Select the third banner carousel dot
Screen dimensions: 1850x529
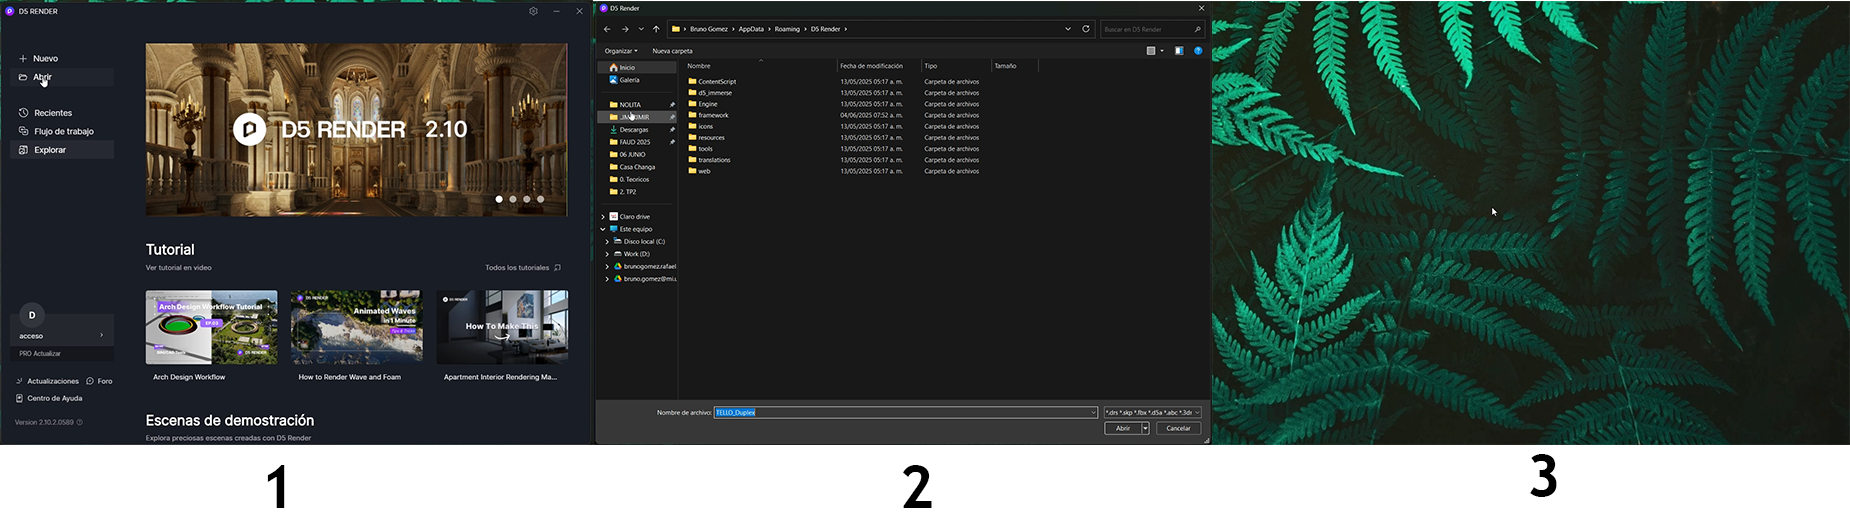click(x=527, y=199)
